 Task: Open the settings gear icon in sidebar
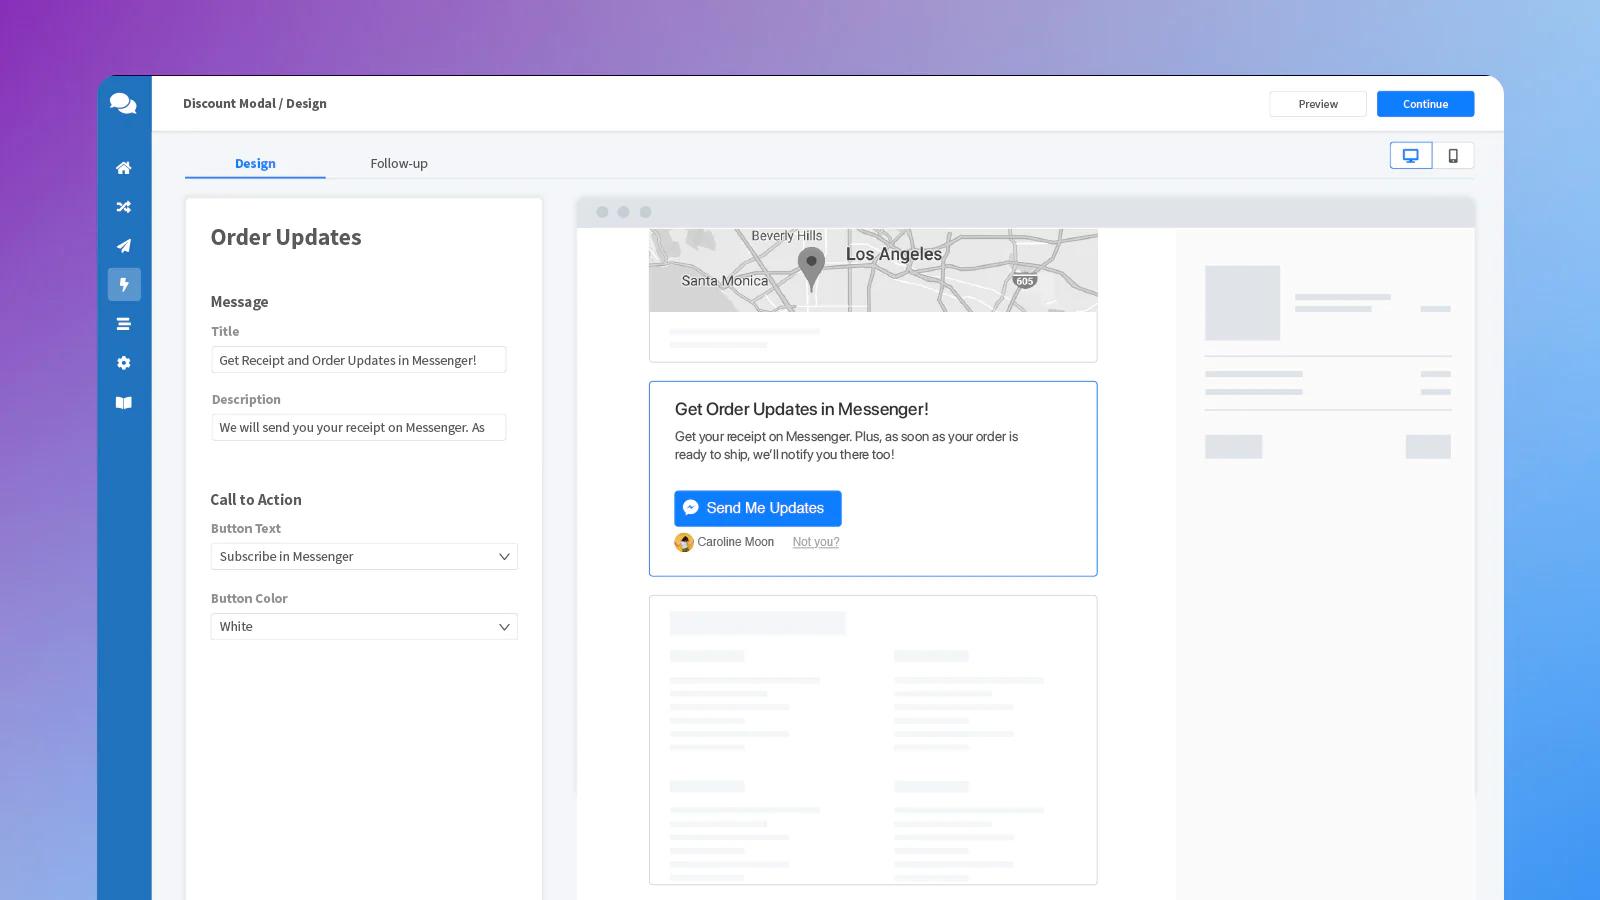[x=123, y=363]
